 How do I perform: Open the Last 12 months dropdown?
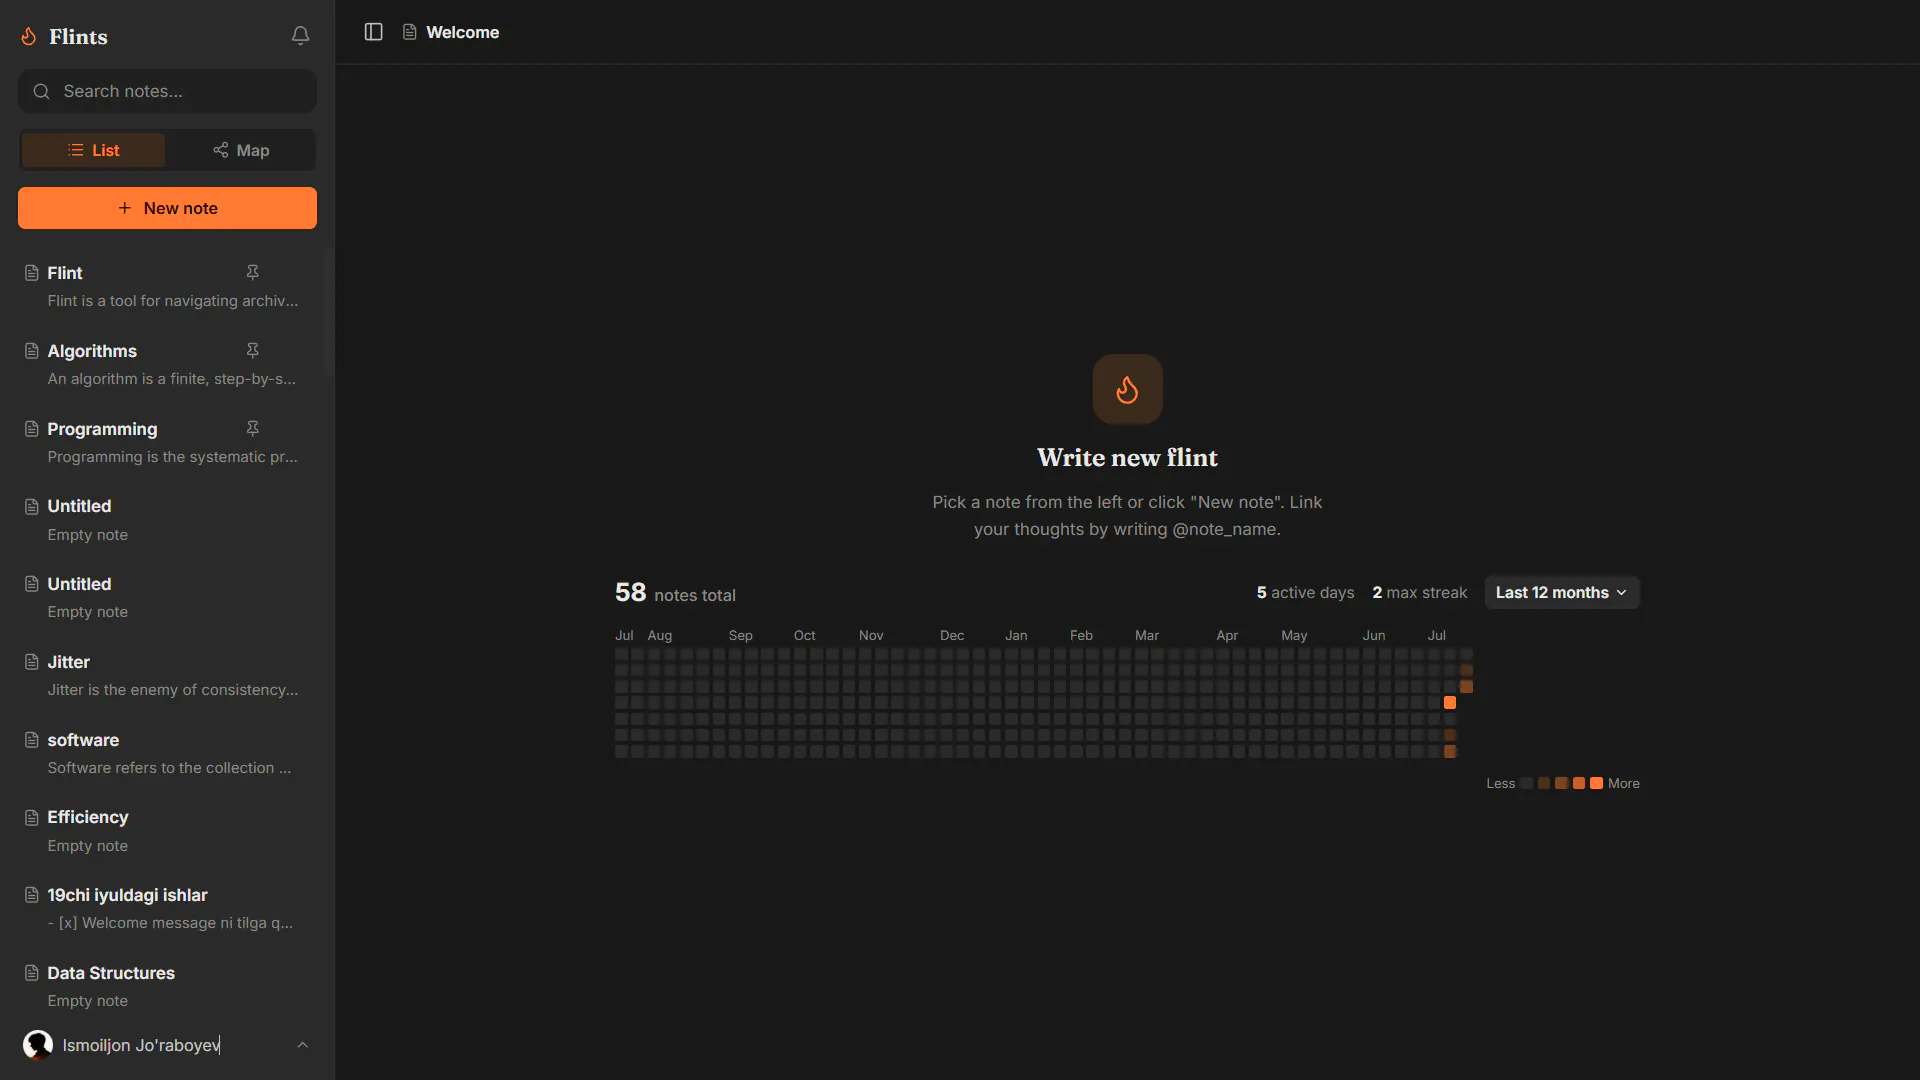pyautogui.click(x=1561, y=592)
